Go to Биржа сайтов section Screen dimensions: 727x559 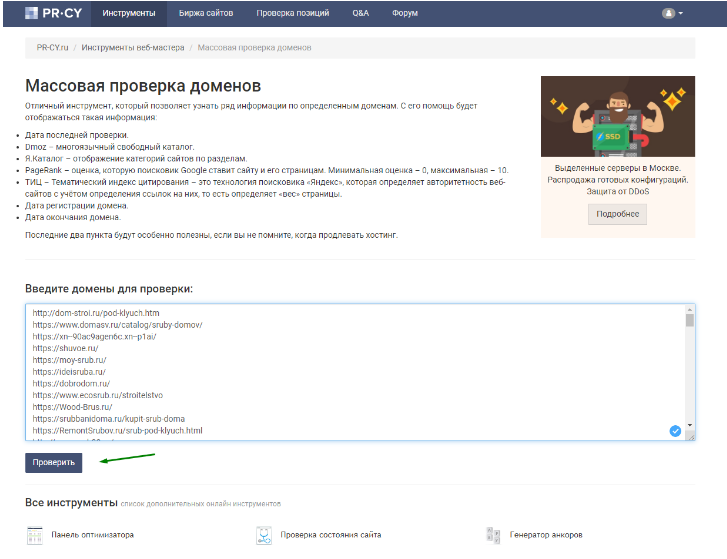tap(205, 13)
